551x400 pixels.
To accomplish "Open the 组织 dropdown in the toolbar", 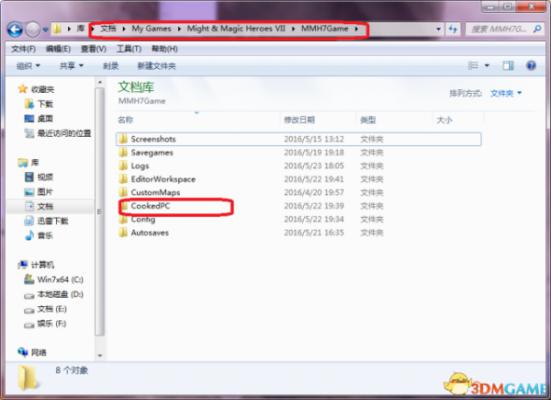I will 28,66.
